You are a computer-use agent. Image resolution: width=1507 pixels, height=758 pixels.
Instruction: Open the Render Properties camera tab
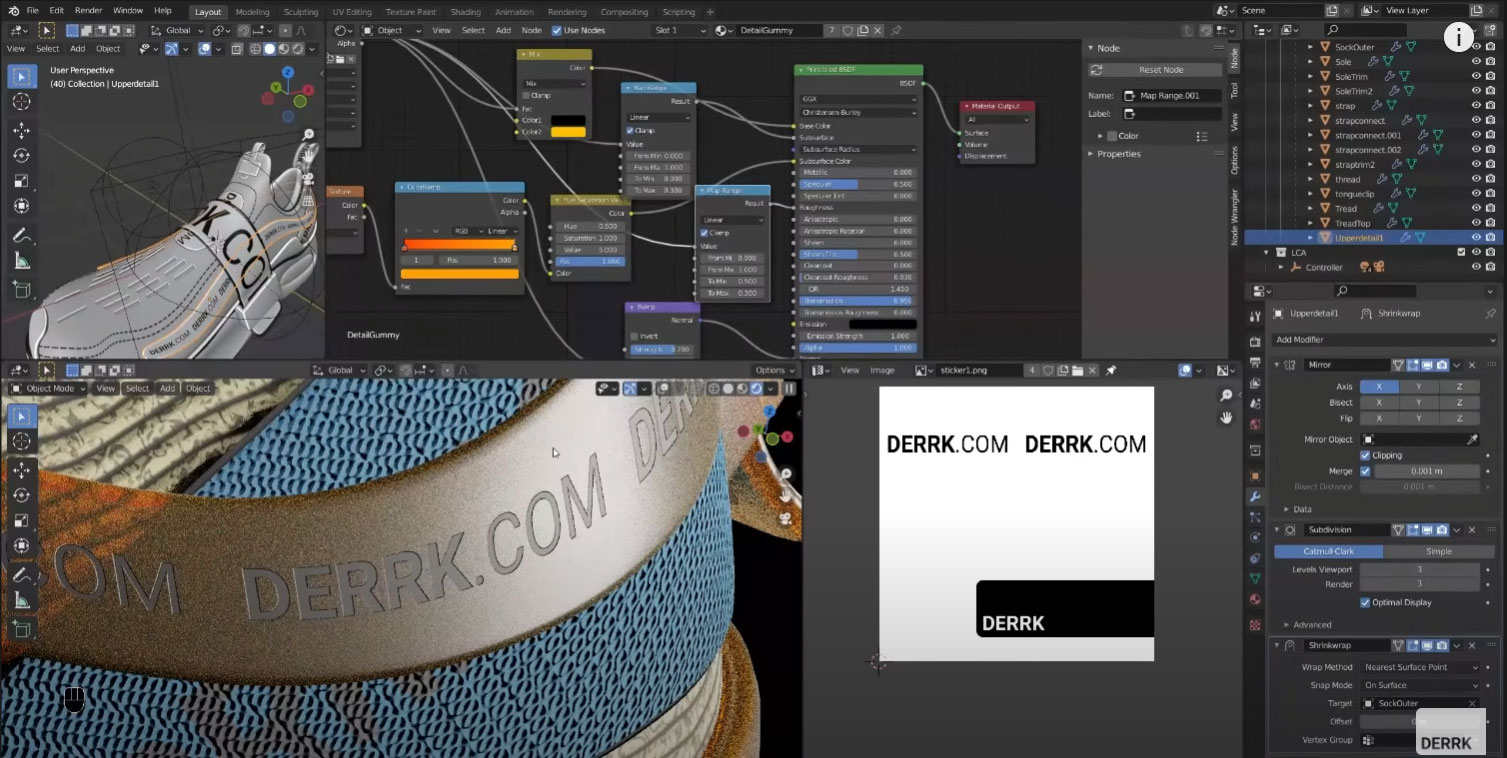[x=1255, y=340]
